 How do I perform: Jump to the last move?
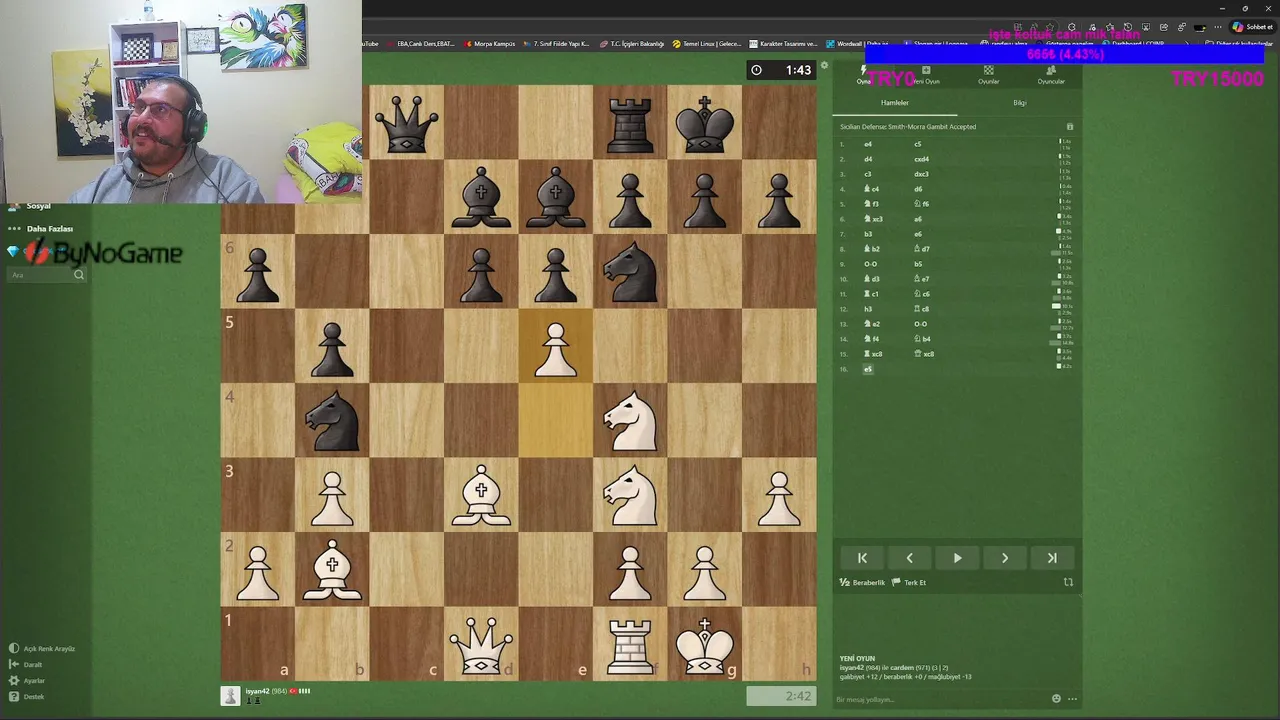[1052, 558]
